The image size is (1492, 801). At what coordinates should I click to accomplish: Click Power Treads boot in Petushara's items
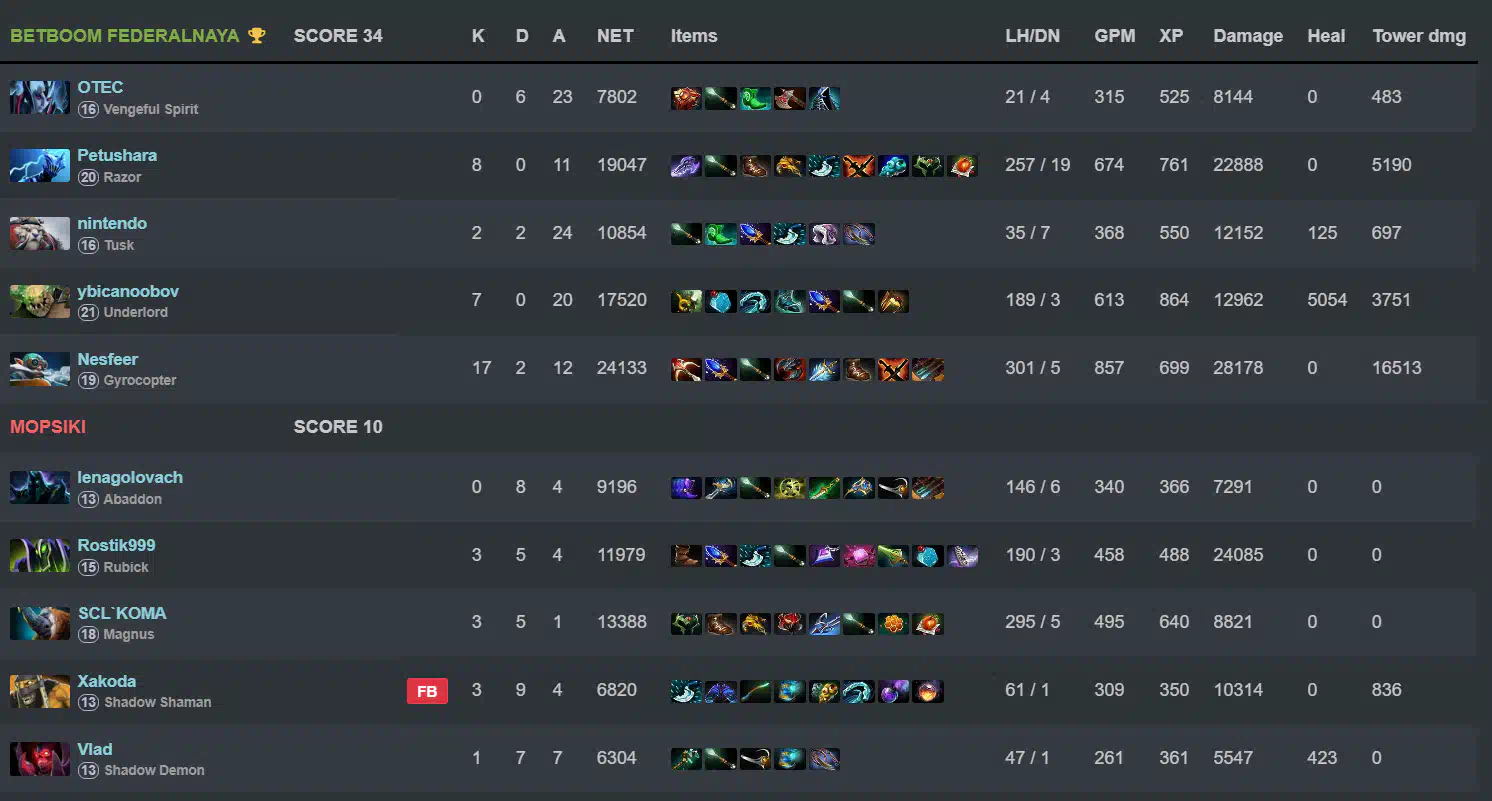coord(755,166)
